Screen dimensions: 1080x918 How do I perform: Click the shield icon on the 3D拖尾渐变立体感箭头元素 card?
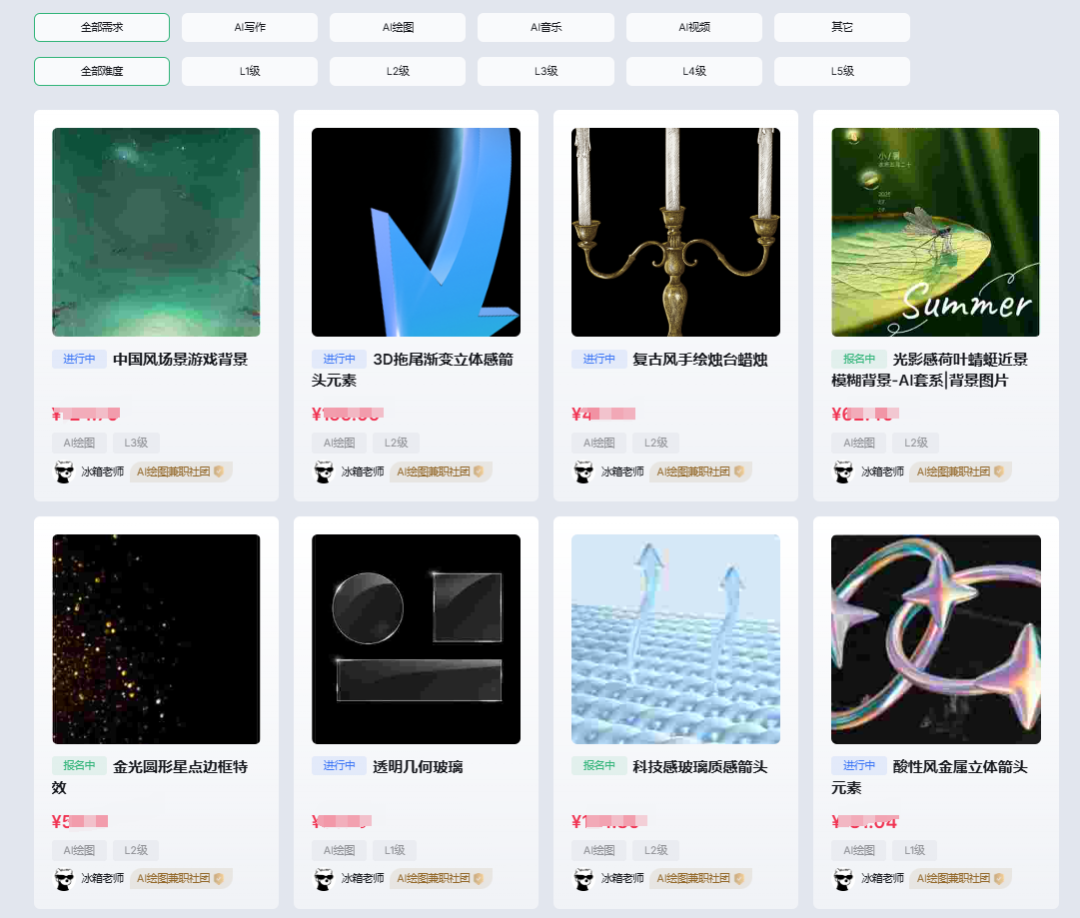coord(479,472)
